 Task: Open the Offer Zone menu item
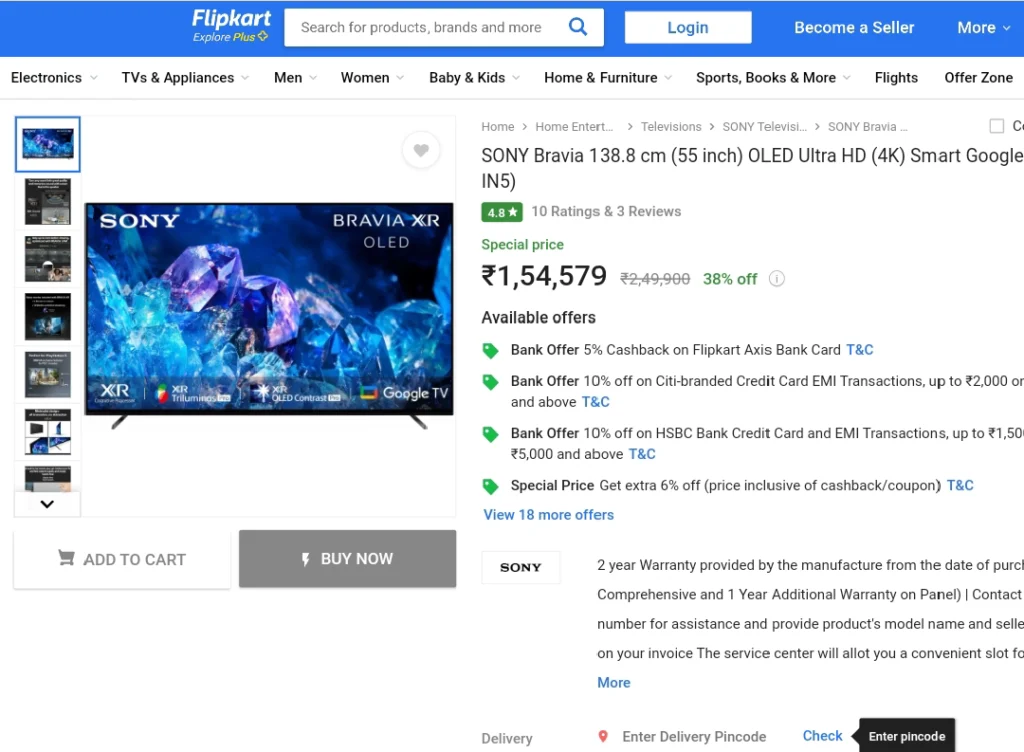(978, 78)
